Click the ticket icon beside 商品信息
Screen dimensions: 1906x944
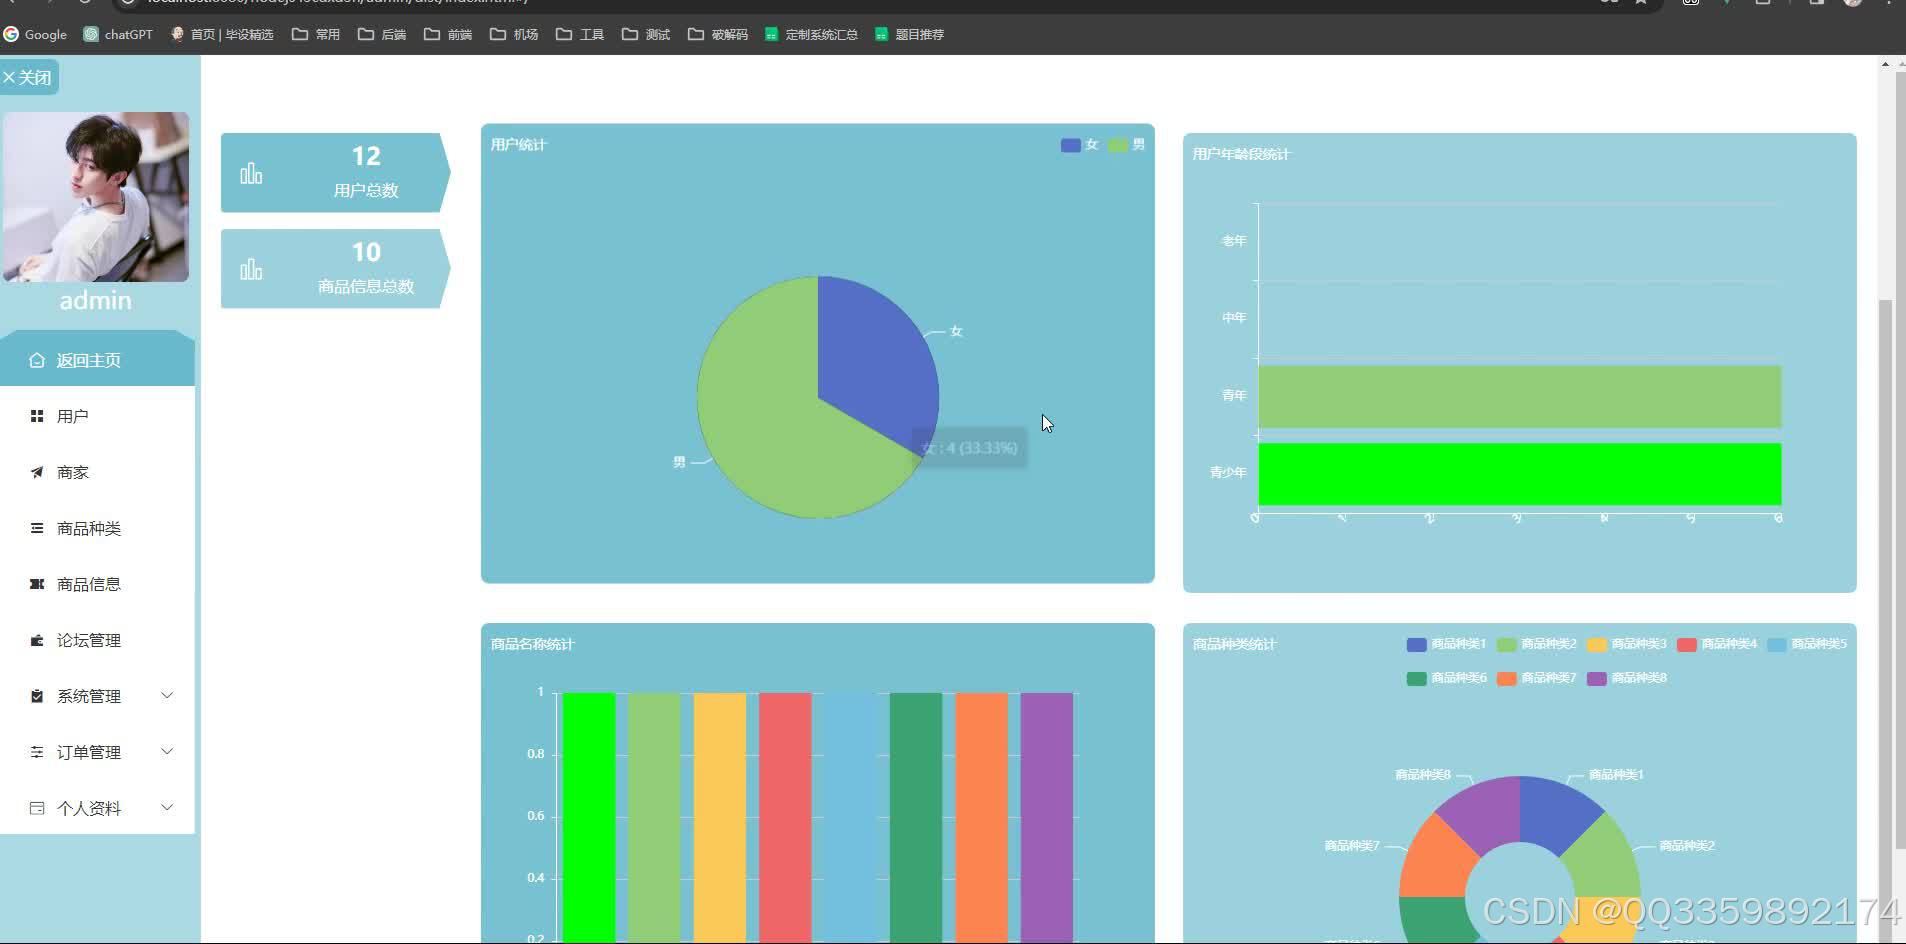pos(37,584)
